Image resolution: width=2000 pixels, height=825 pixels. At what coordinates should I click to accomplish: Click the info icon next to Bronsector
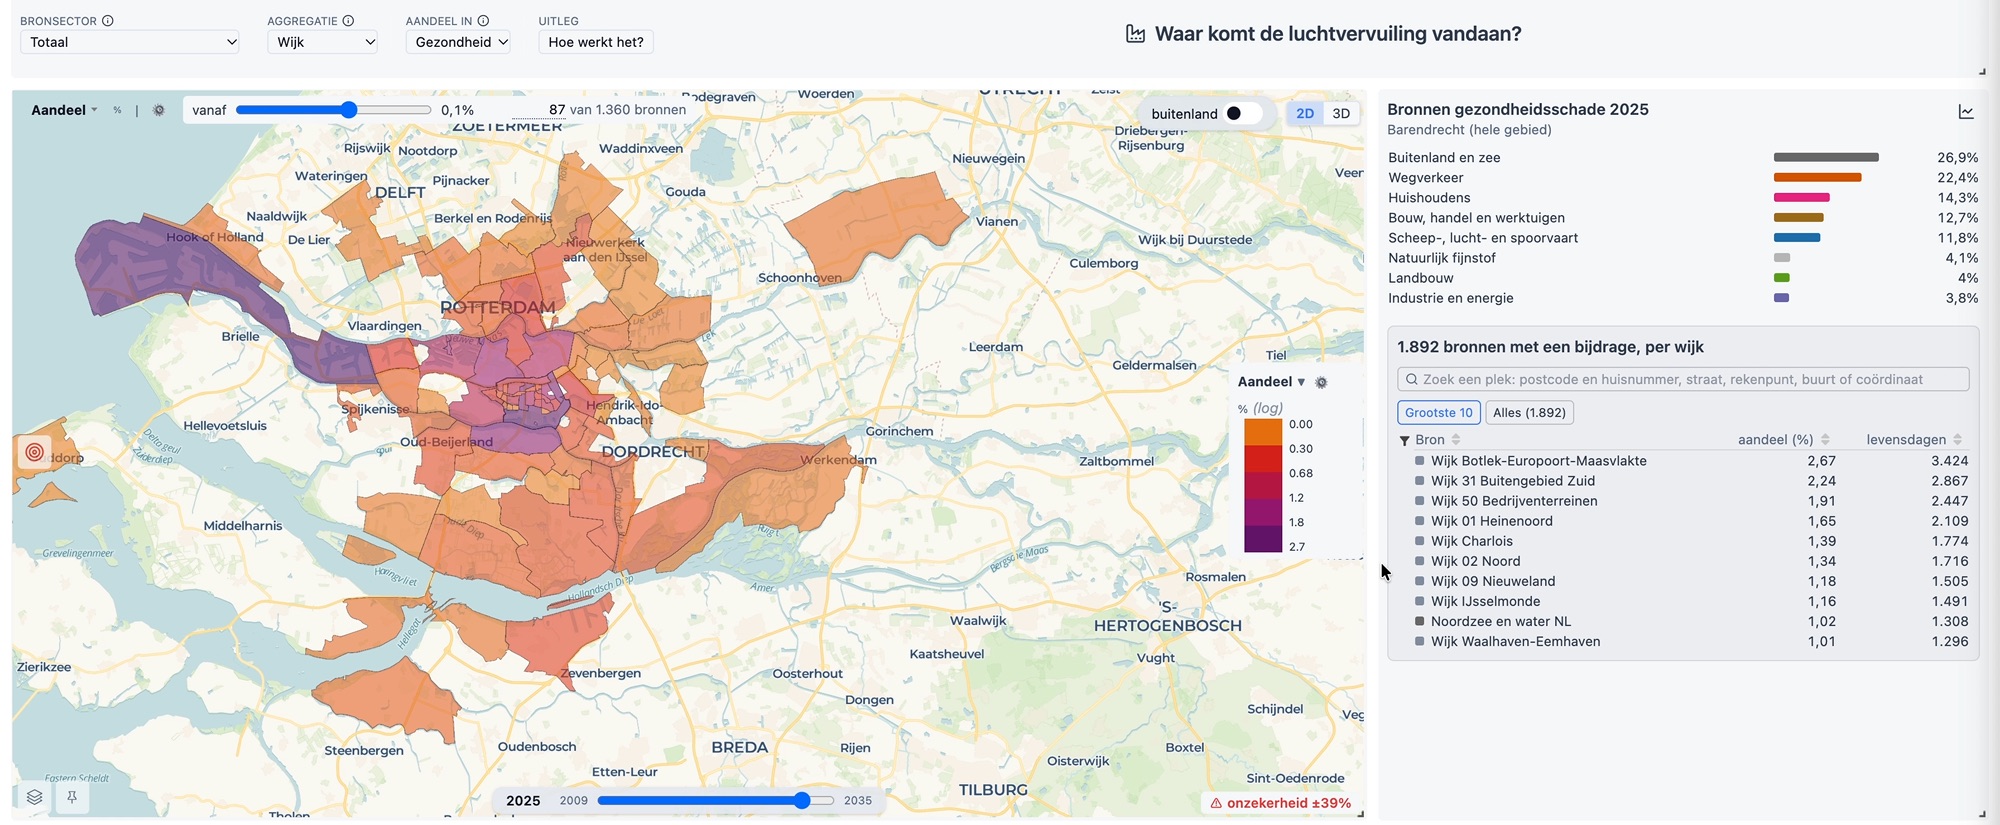pyautogui.click(x=108, y=21)
